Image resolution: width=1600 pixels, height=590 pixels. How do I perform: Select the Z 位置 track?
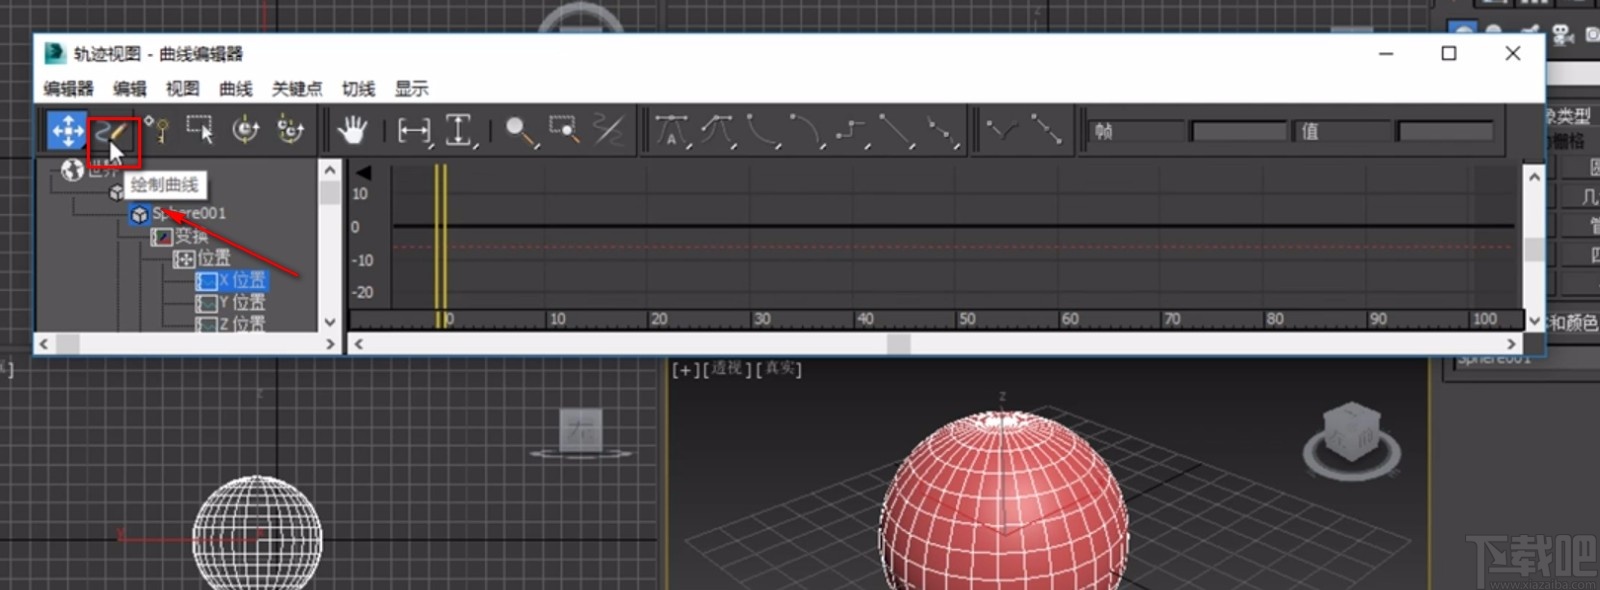click(242, 323)
